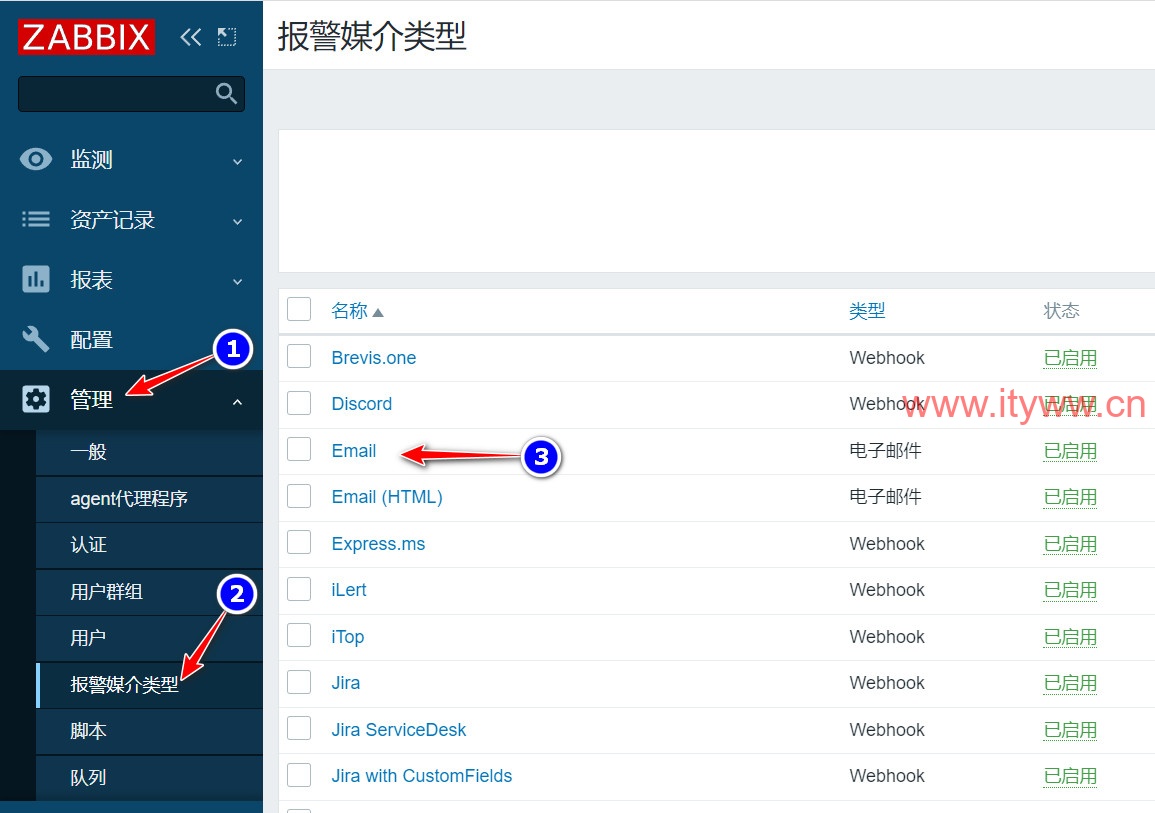Sort by 名称 column header
Viewport: 1155px width, 813px height.
(357, 311)
